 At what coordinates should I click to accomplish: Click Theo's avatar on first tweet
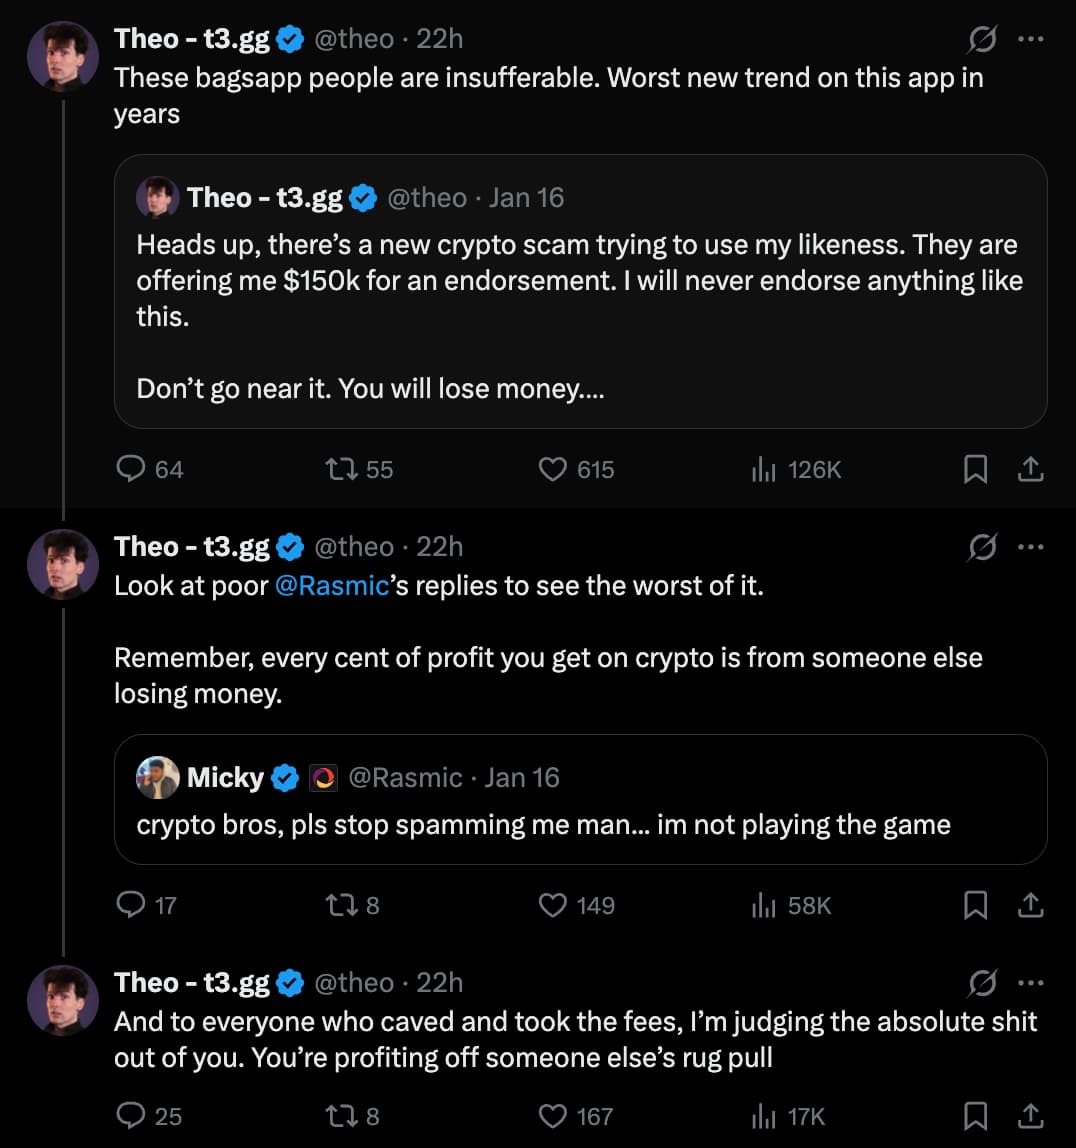tap(62, 56)
